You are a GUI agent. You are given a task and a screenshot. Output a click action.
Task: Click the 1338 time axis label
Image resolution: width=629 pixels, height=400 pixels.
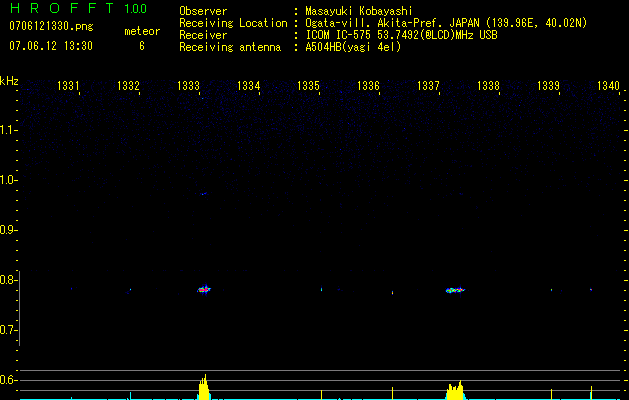coord(488,85)
